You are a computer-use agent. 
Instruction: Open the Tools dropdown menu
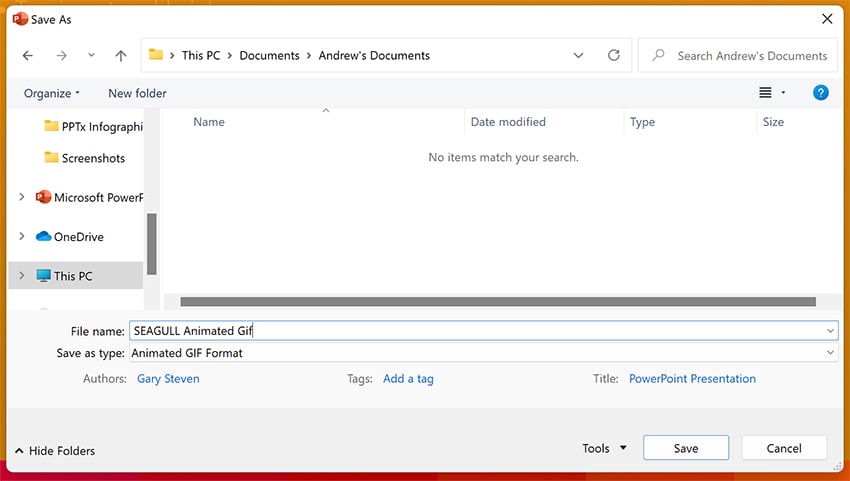tap(604, 449)
